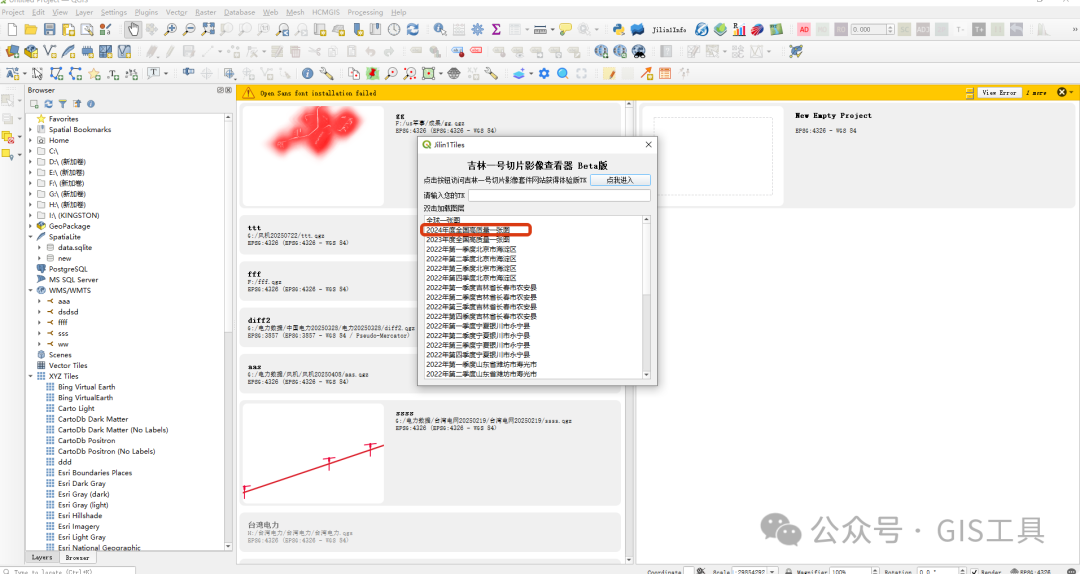
Task: Open the Layer menu
Action: click(84, 12)
